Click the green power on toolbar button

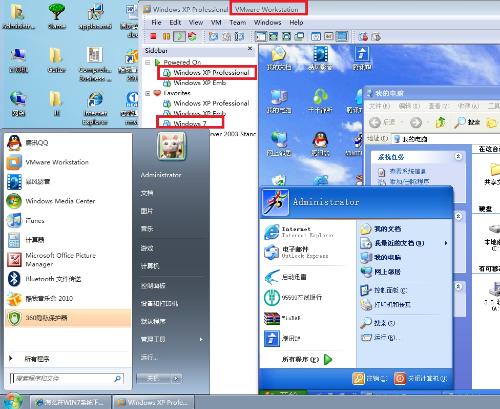pyautogui.click(x=180, y=36)
